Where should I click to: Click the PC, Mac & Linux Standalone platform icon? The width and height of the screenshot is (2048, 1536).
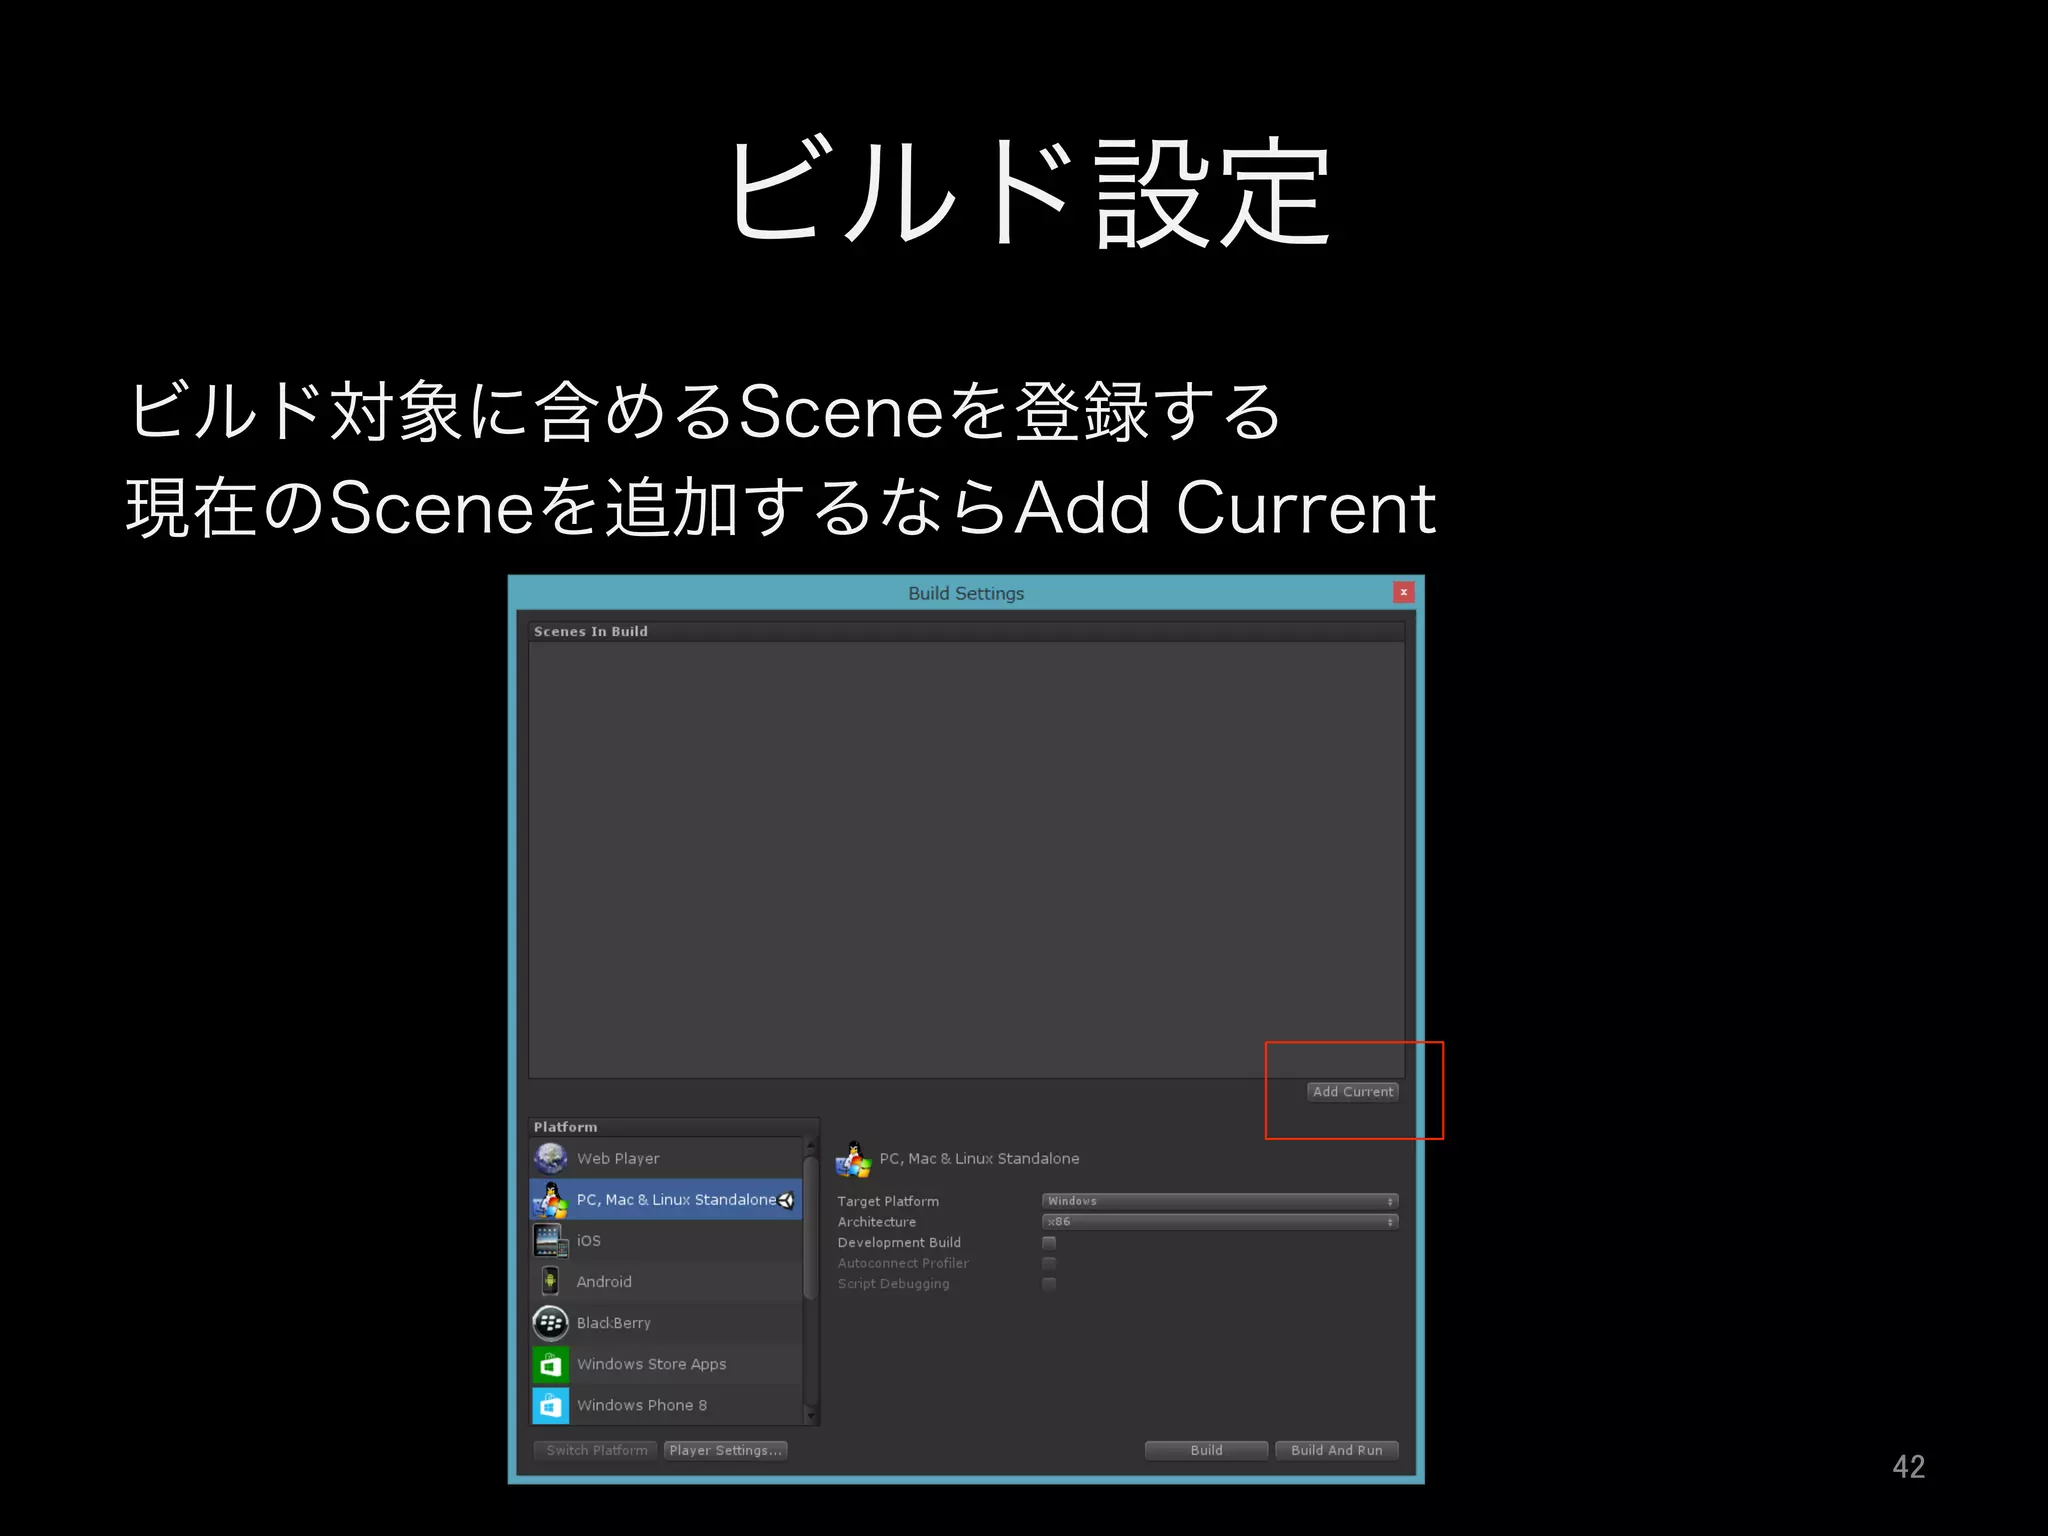coord(550,1199)
